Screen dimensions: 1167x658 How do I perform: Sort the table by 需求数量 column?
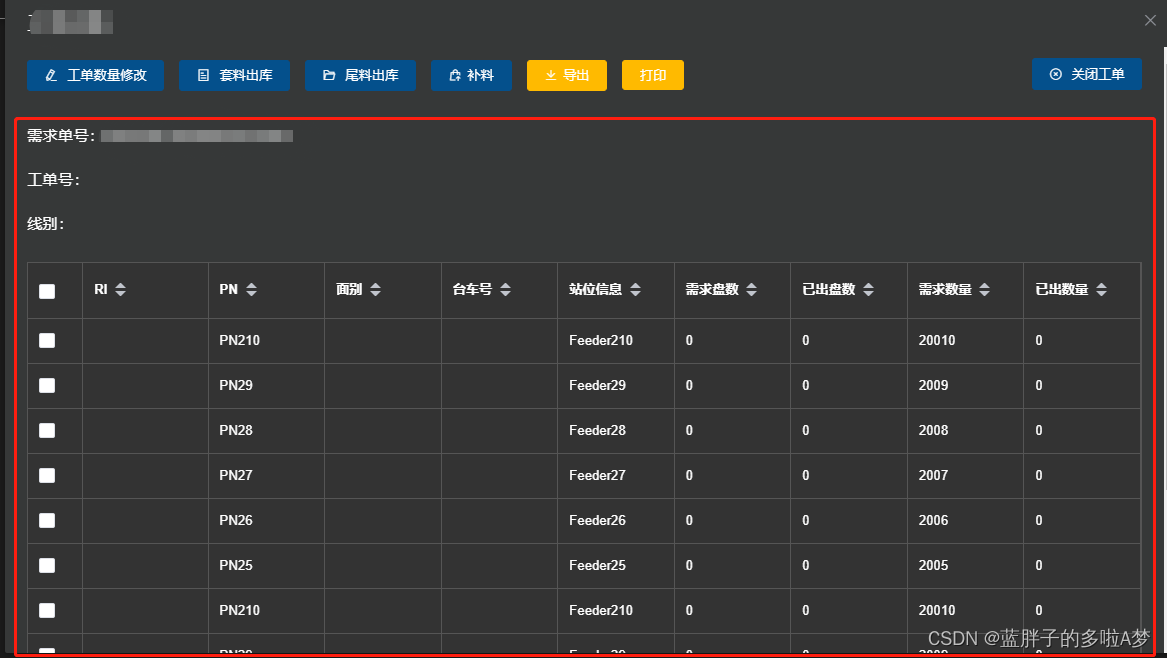pos(984,289)
